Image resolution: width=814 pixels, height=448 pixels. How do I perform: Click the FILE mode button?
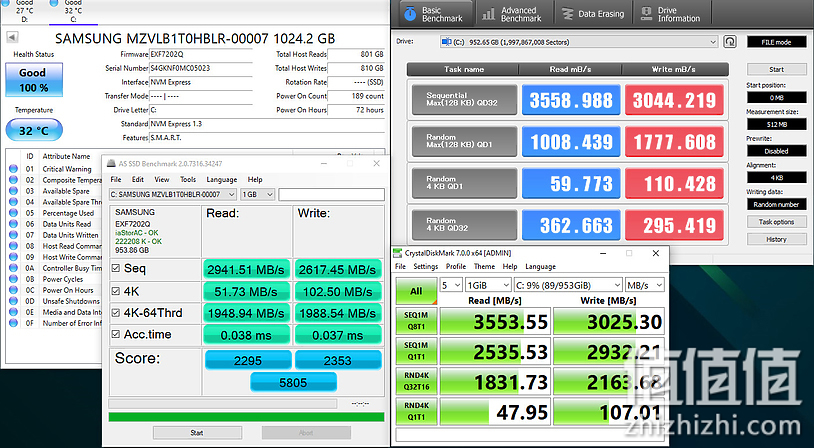777,42
